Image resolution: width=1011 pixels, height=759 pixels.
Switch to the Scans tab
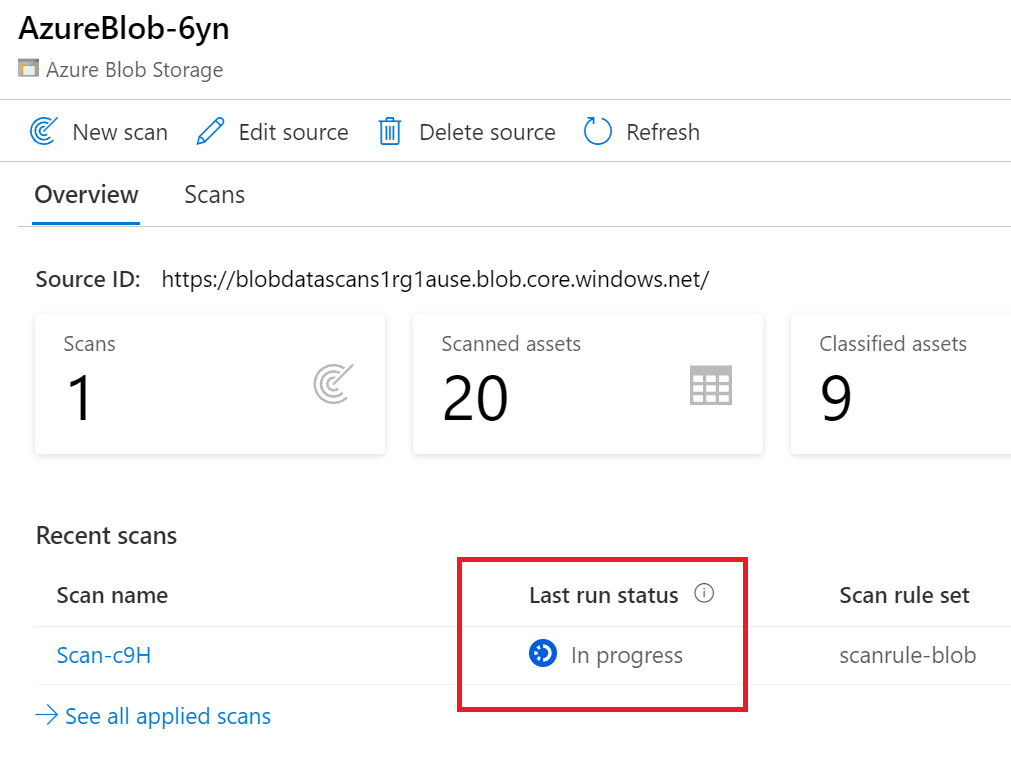point(214,194)
